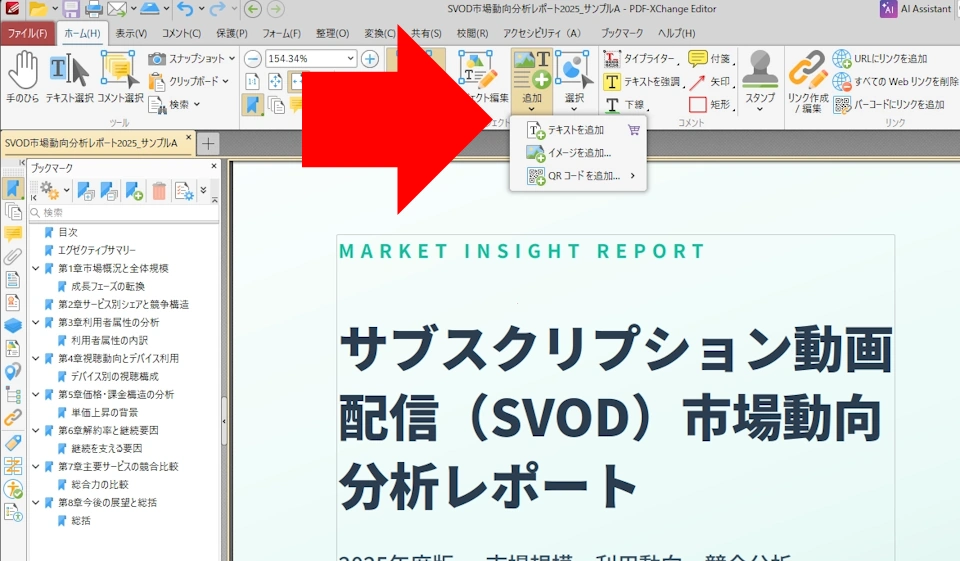Toggle the bookmarks pane button in ribbon
Viewport: 960px width, 561px height.
[253, 105]
